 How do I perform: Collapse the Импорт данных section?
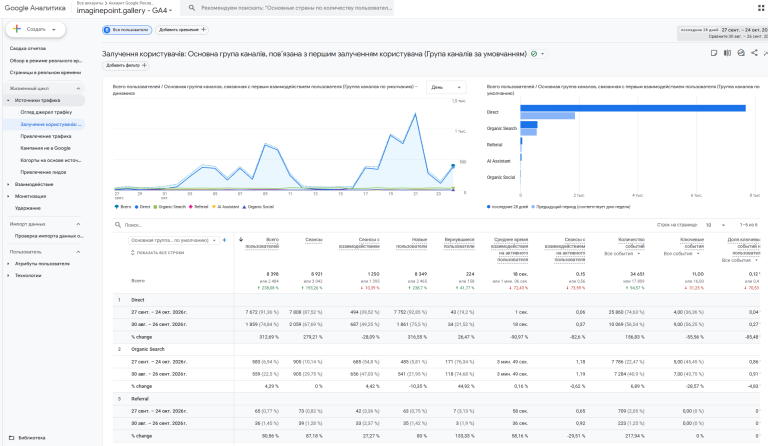click(78, 224)
